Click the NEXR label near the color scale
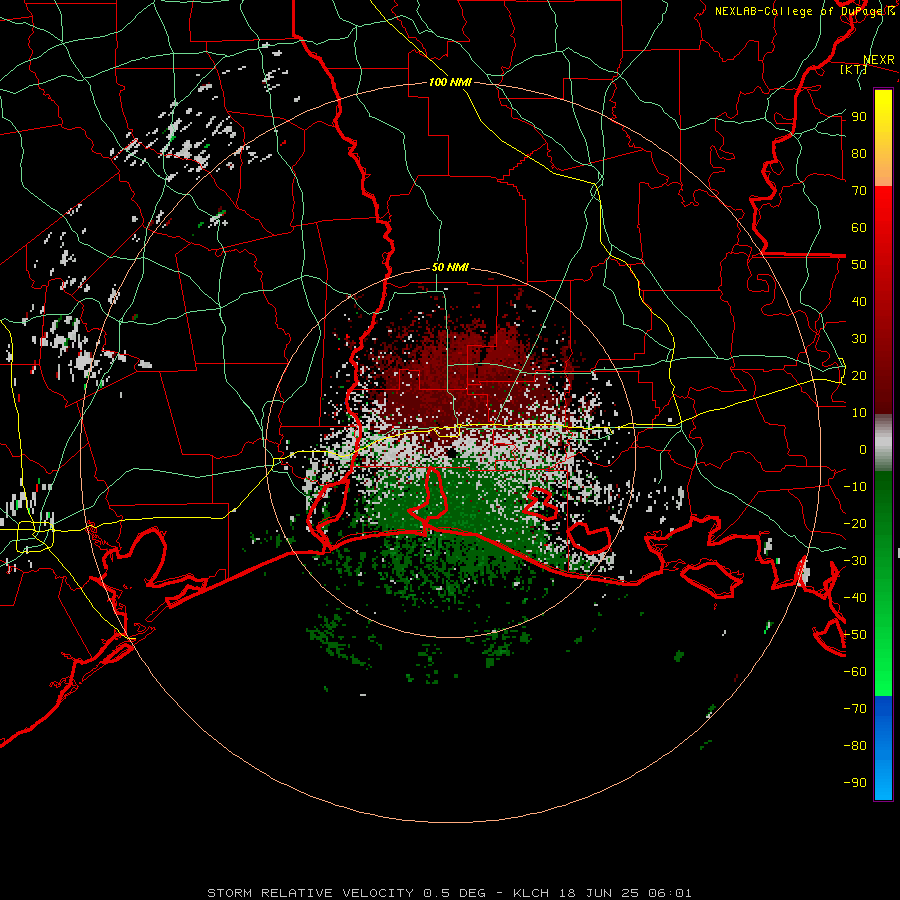Screen dimensions: 900x900 pyautogui.click(x=879, y=60)
